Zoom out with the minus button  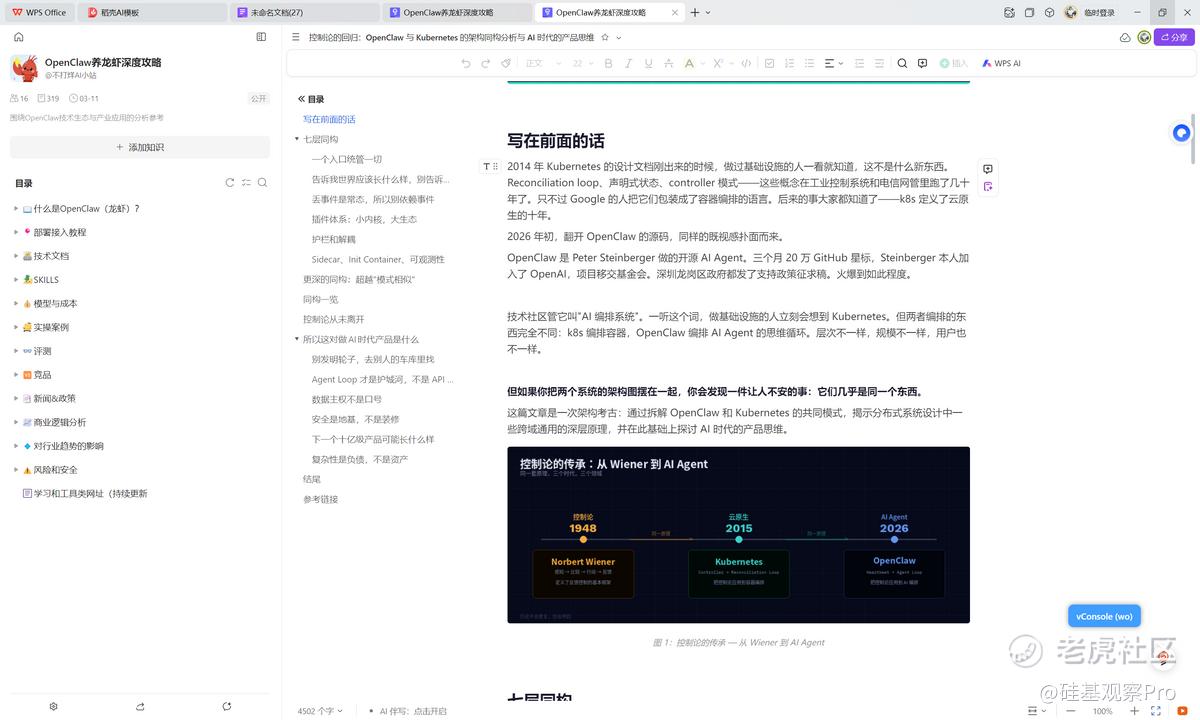[x=1070, y=711]
